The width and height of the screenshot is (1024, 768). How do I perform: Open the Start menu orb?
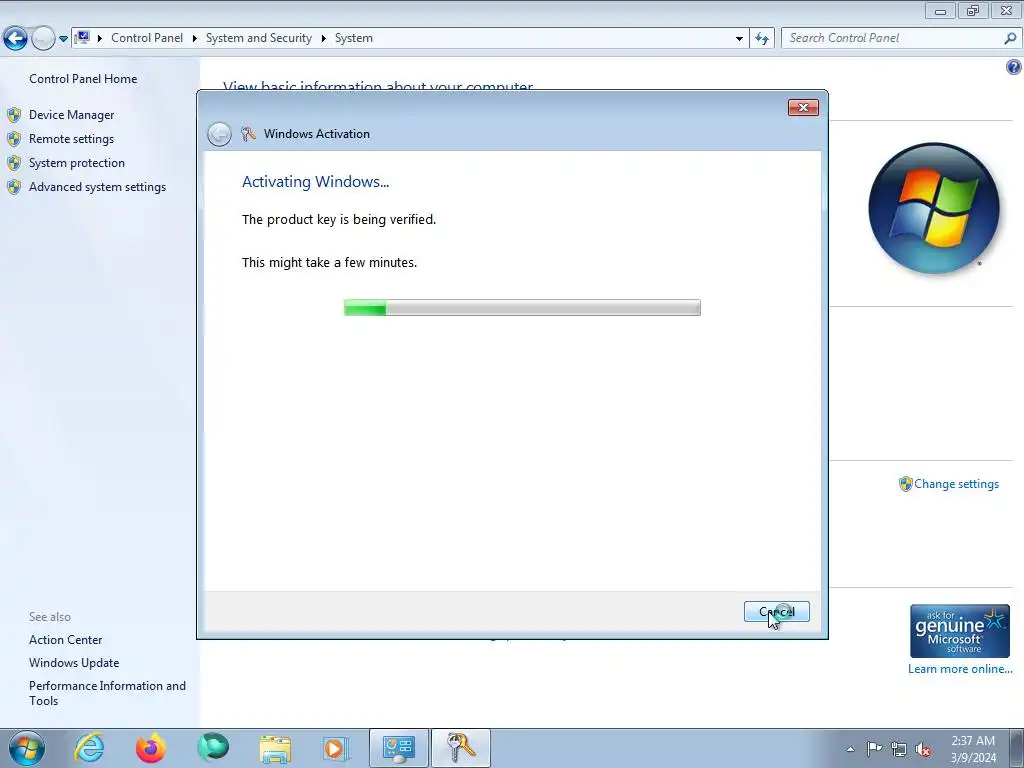27,748
